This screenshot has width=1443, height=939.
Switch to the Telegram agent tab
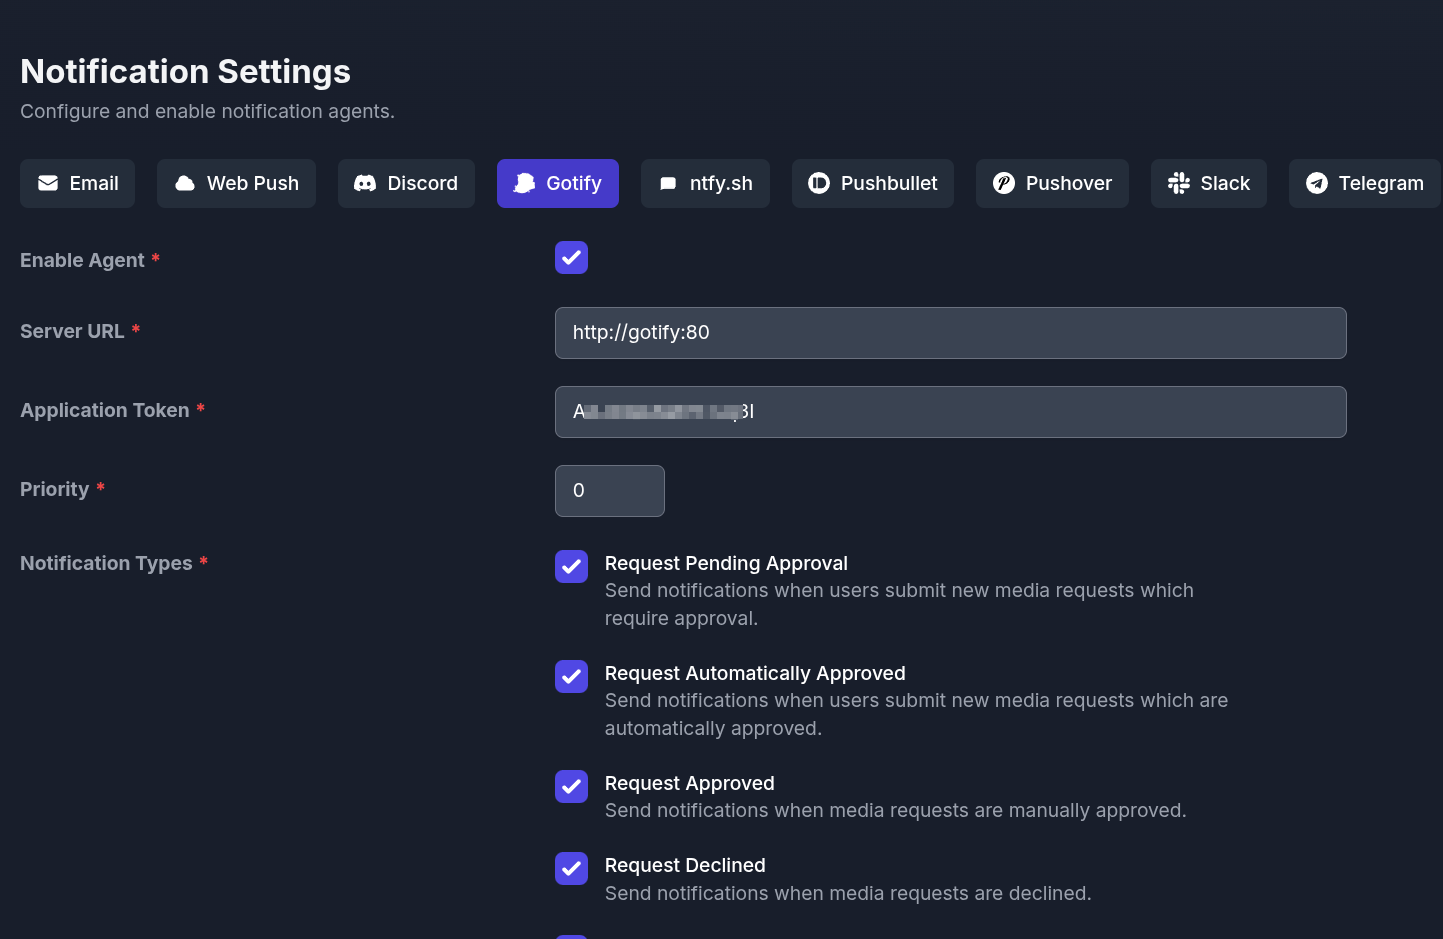[x=1364, y=183]
